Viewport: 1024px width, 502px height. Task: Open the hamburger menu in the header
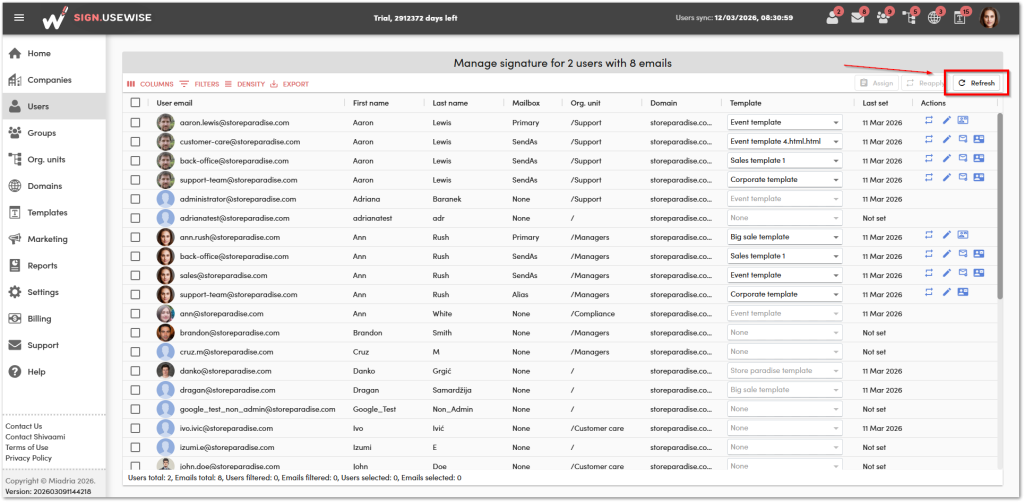(x=19, y=18)
